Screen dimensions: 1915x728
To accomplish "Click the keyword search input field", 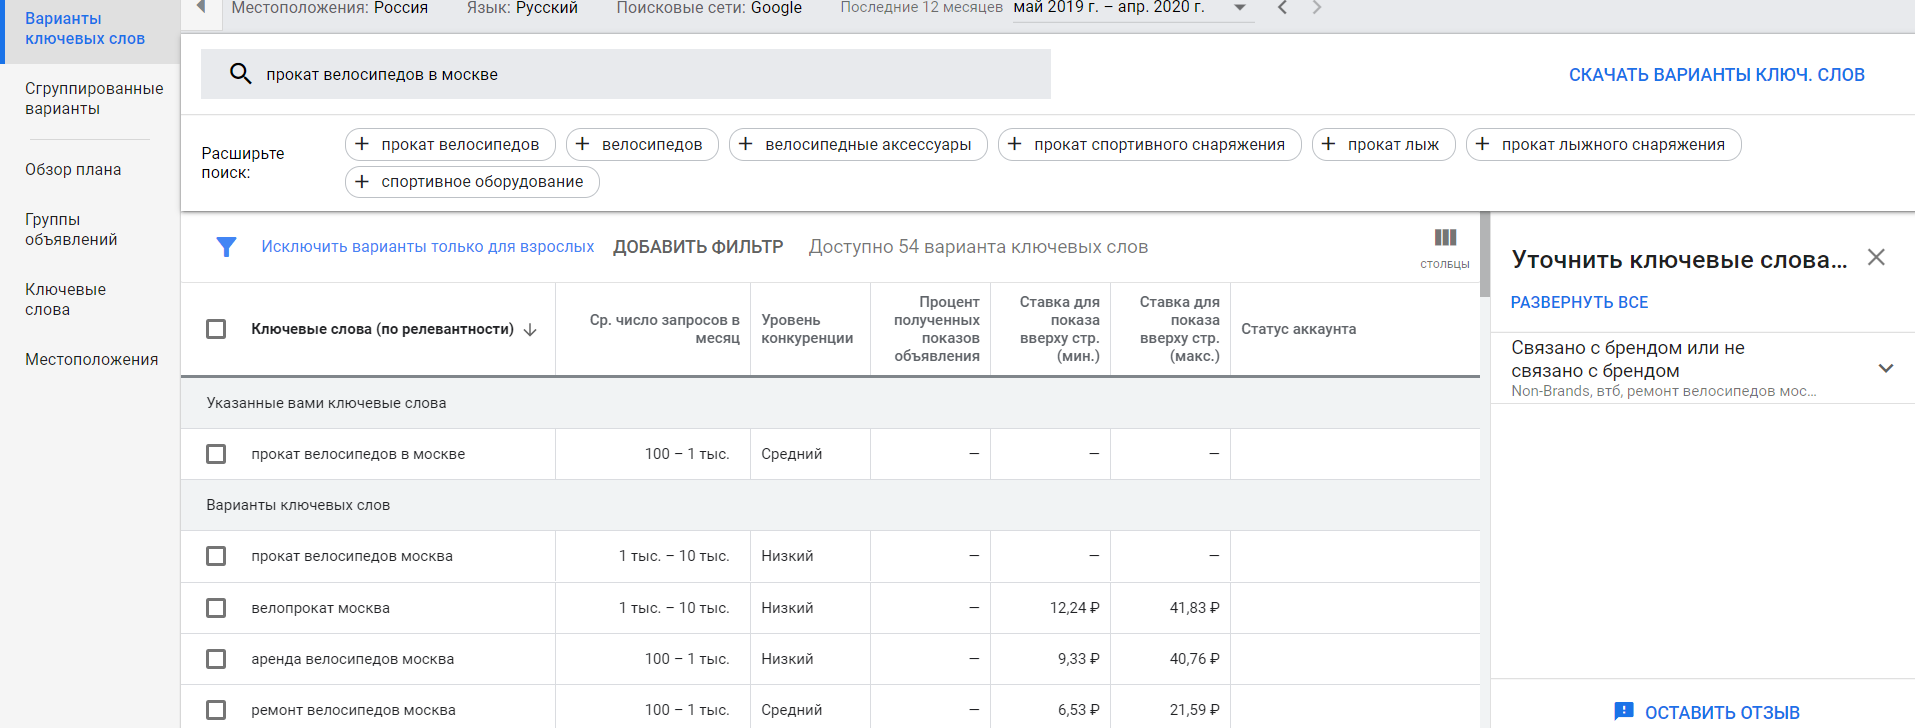I will tap(626, 74).
